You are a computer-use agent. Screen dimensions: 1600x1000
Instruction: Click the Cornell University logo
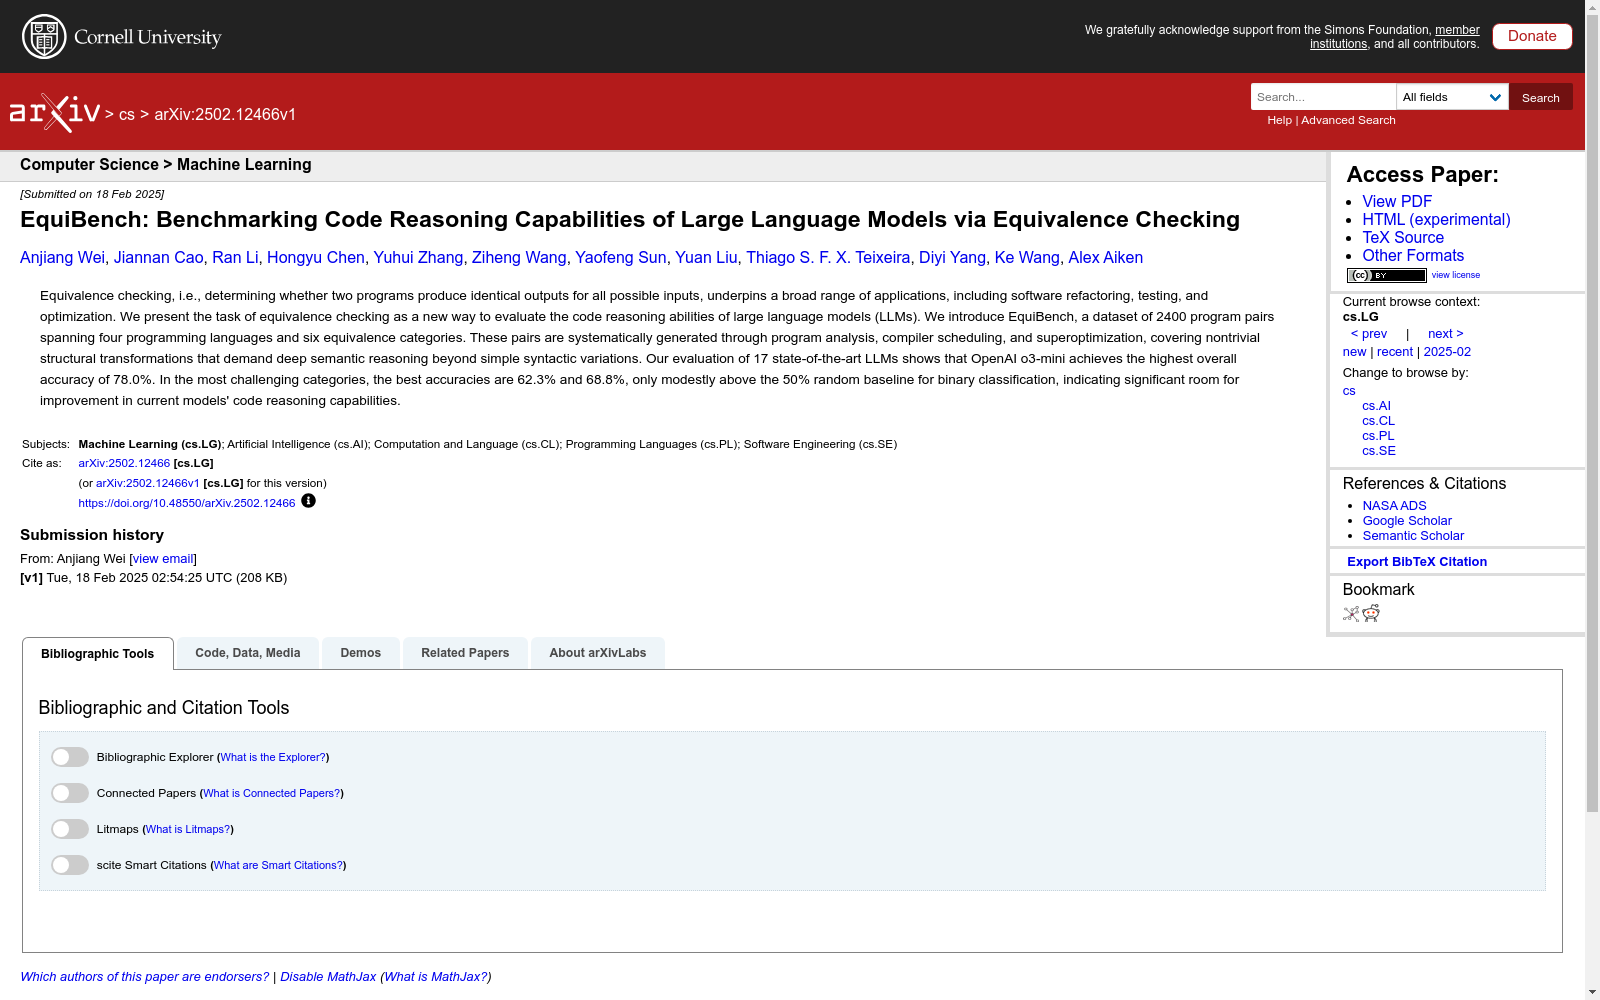coord(122,37)
